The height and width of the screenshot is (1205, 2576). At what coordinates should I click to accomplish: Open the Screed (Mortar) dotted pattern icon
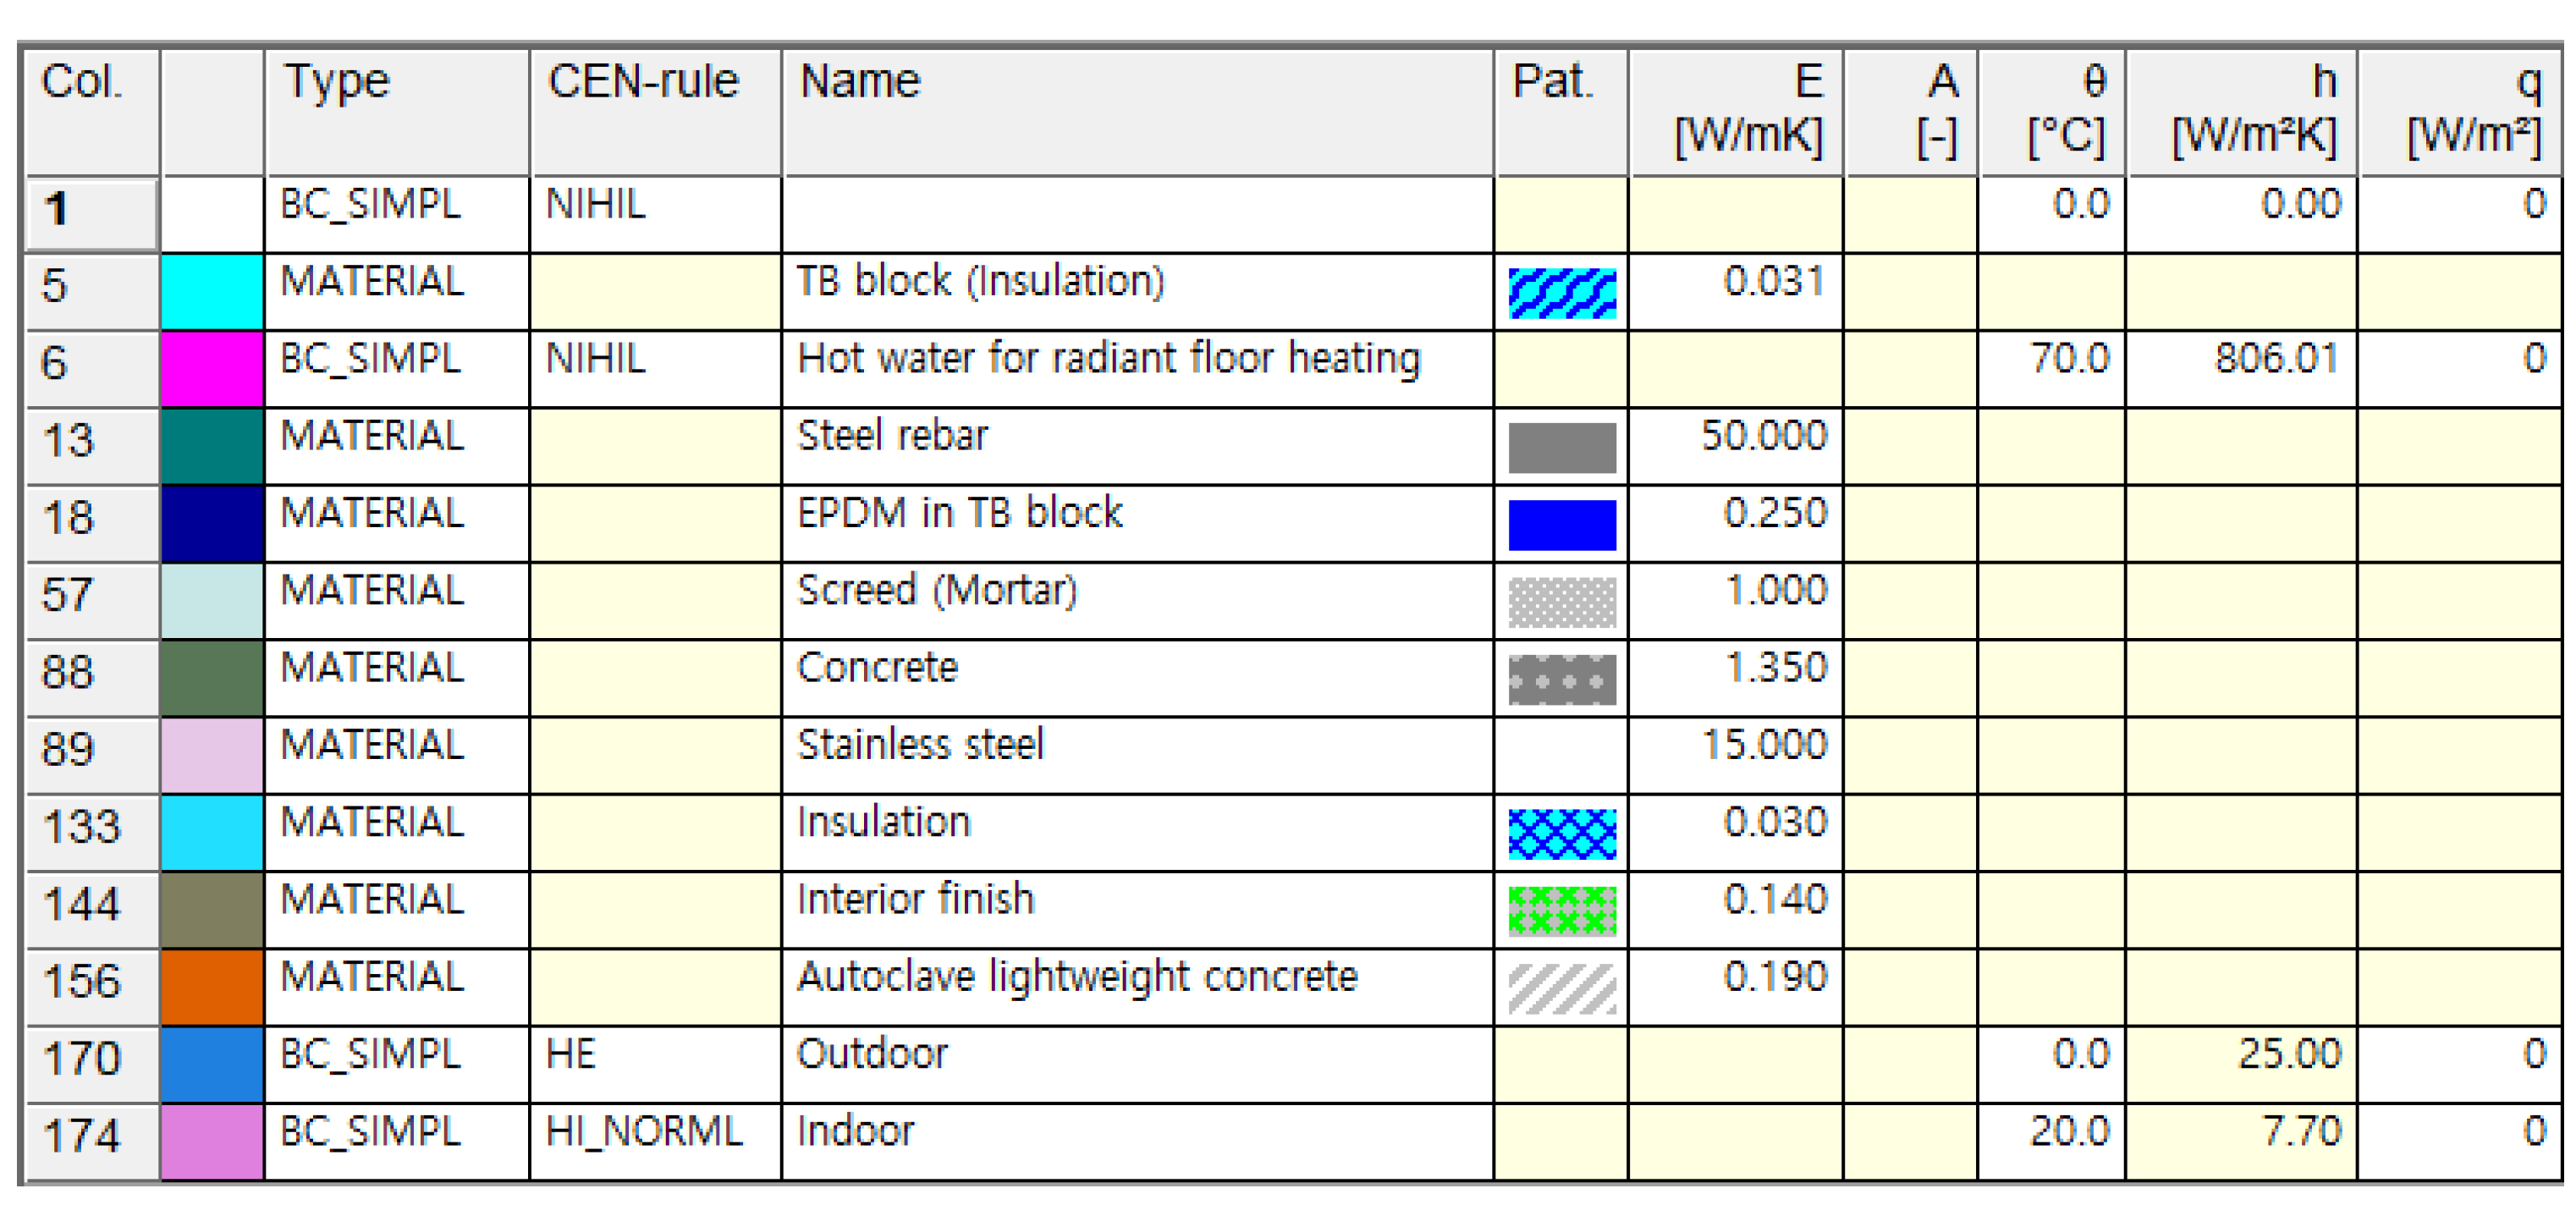tap(1561, 601)
